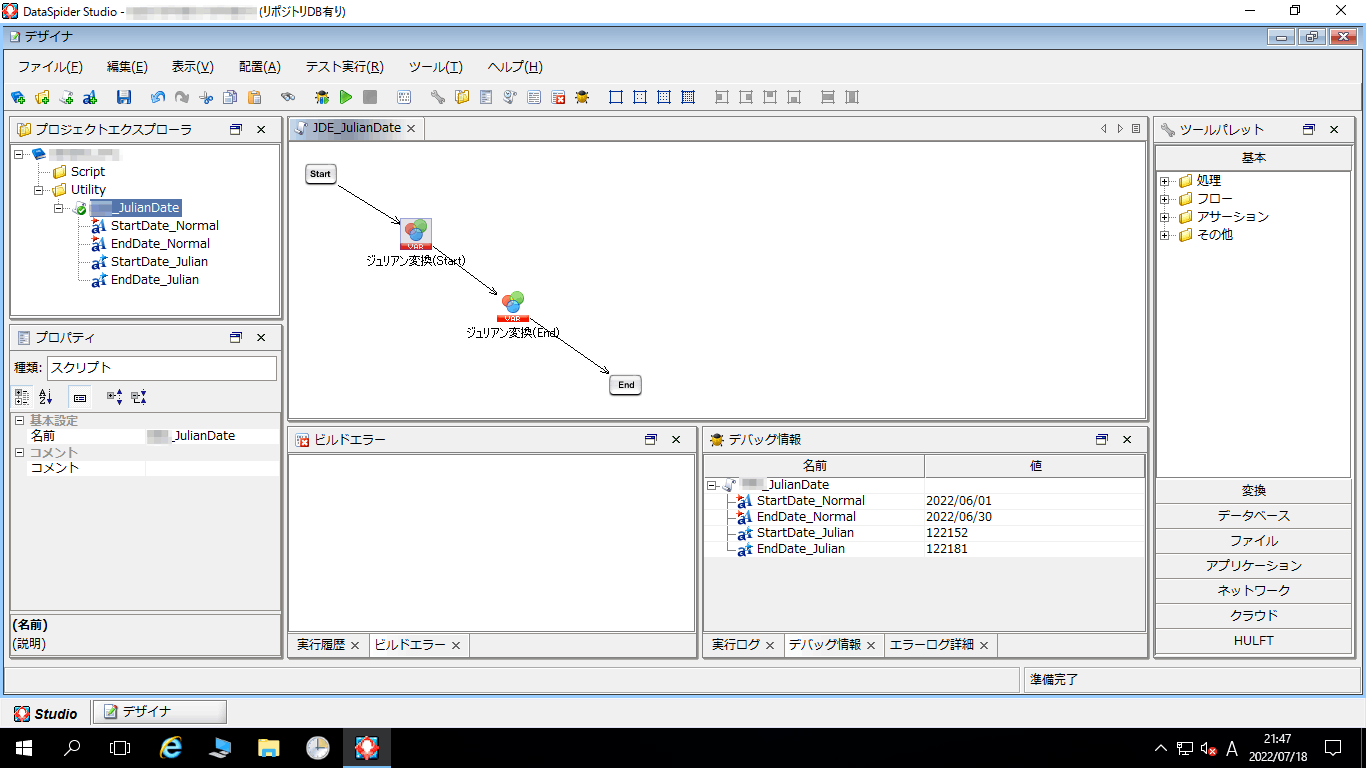1366x768 pixels.
Task: Start debug run with bug icon
Action: click(322, 97)
